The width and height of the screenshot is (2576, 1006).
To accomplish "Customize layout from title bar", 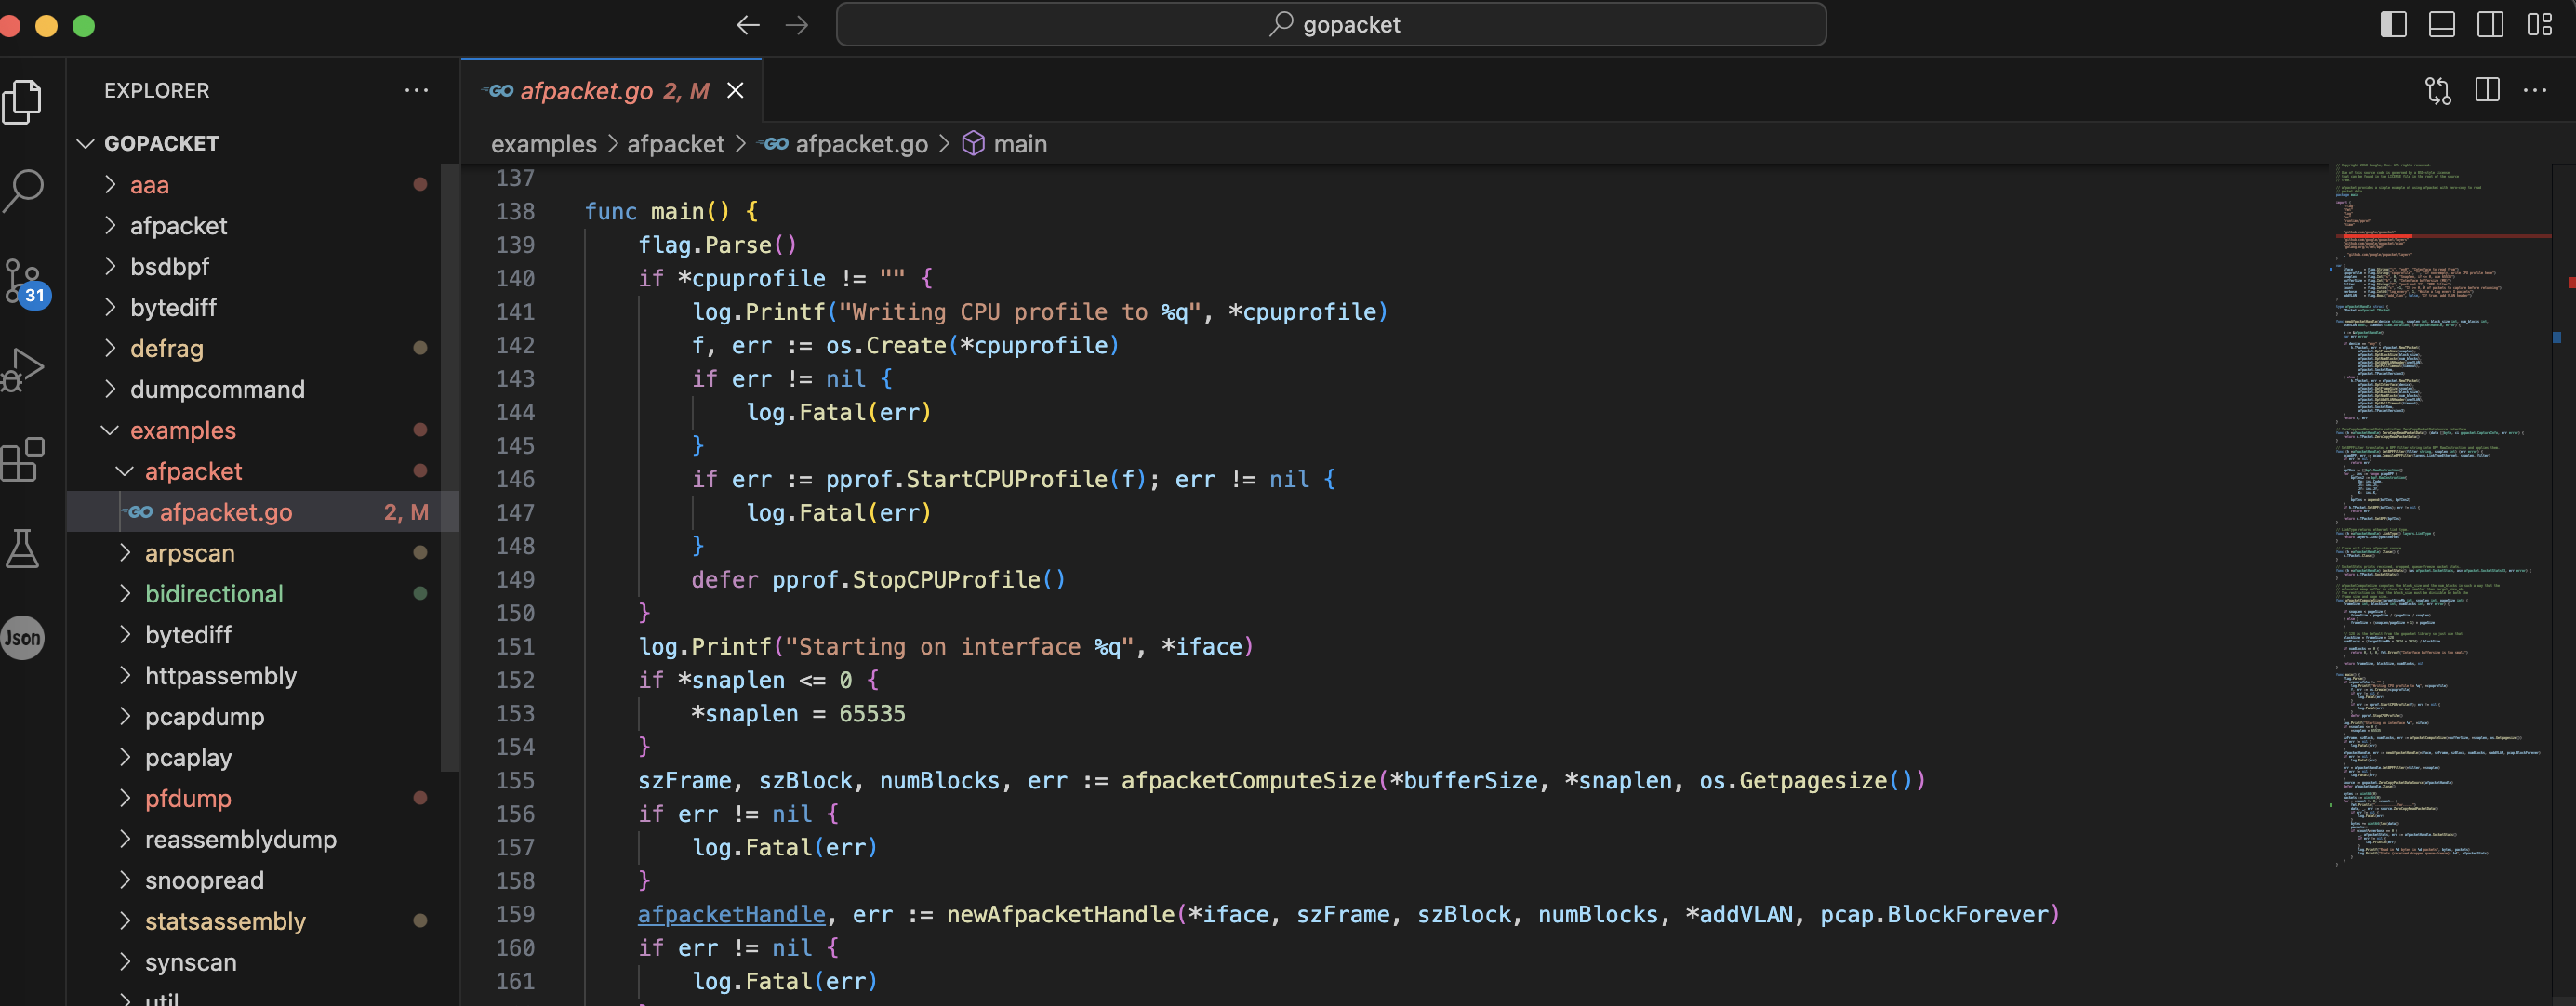I will pos(2540,25).
